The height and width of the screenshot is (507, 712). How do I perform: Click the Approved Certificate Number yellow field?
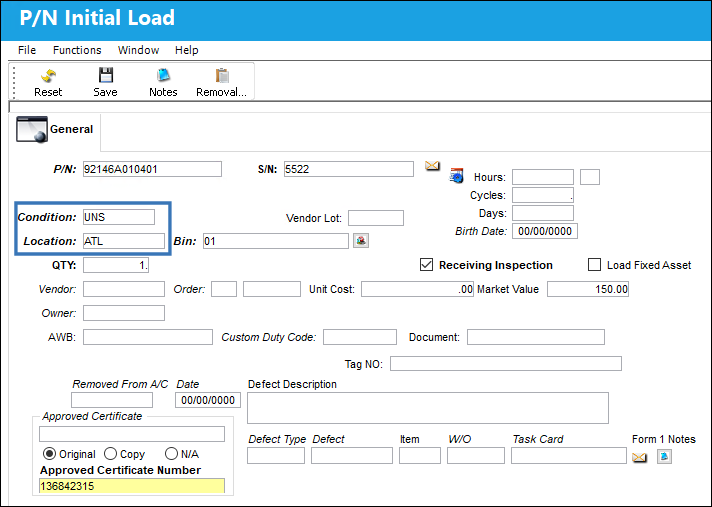pos(132,486)
